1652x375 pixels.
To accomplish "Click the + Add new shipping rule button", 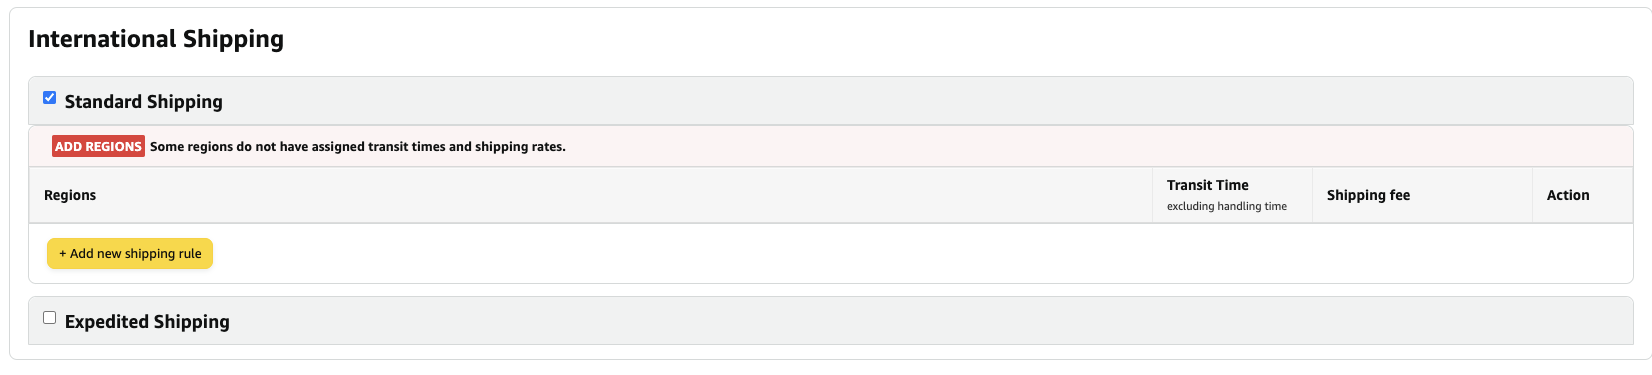I will 130,254.
